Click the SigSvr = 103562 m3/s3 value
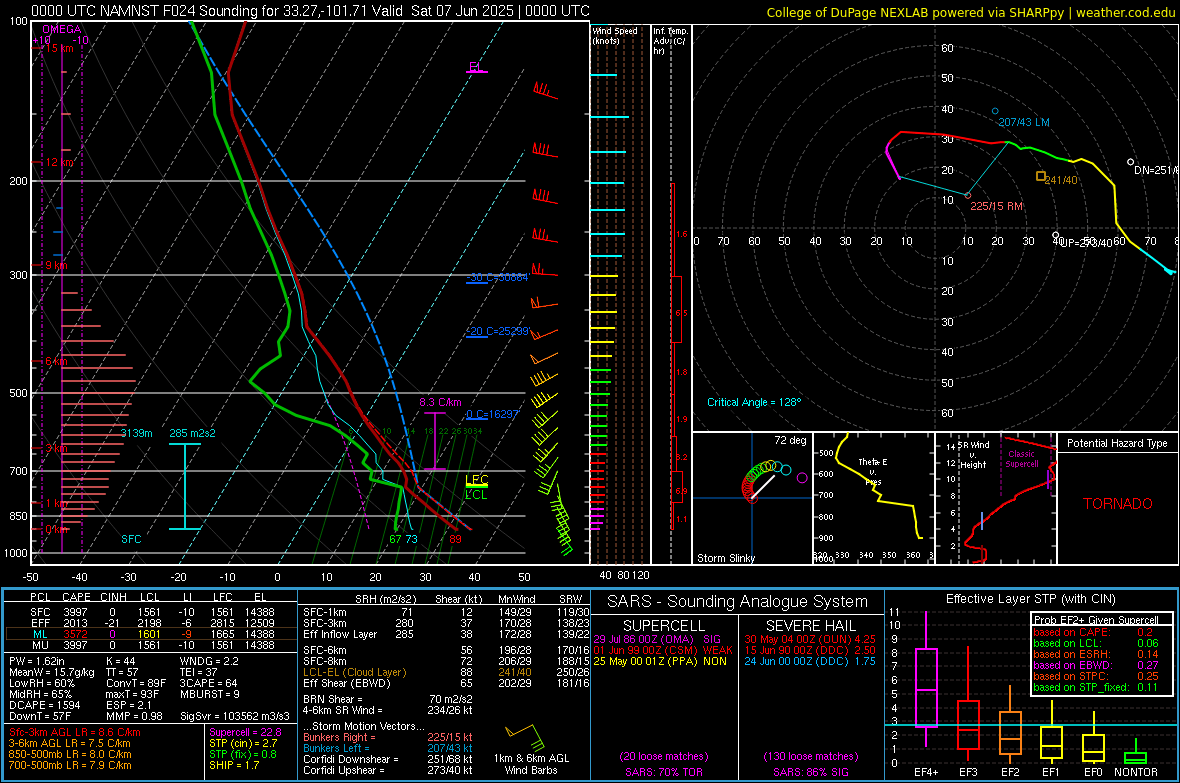The height and width of the screenshot is (783, 1180). [235, 716]
